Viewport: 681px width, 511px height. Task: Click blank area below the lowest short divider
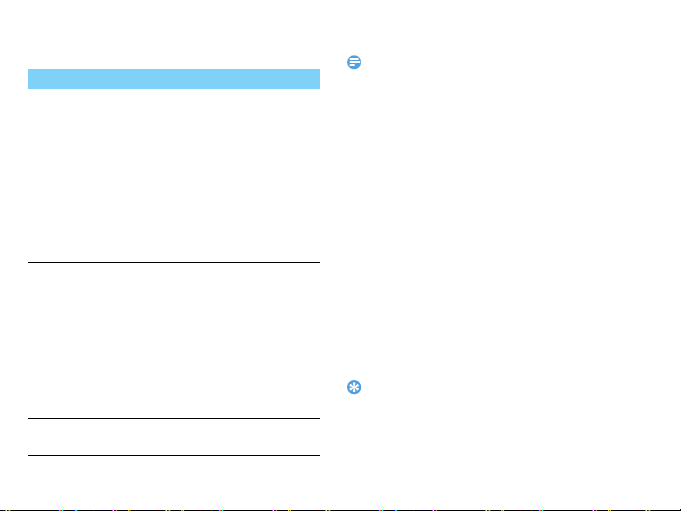click(x=174, y=482)
